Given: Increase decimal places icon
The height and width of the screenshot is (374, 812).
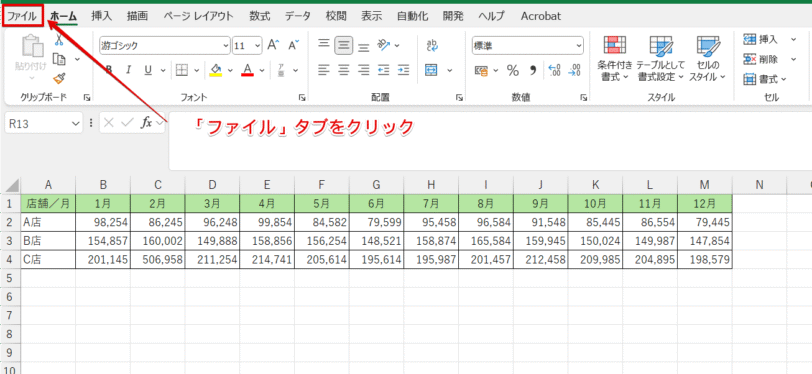Looking at the screenshot, I should click(554, 70).
